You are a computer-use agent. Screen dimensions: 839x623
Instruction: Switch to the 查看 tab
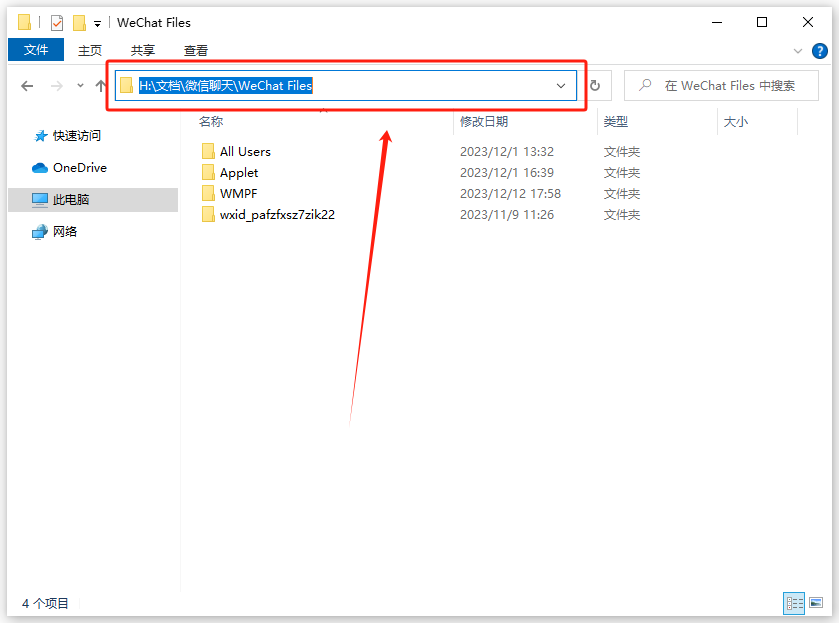(195, 50)
